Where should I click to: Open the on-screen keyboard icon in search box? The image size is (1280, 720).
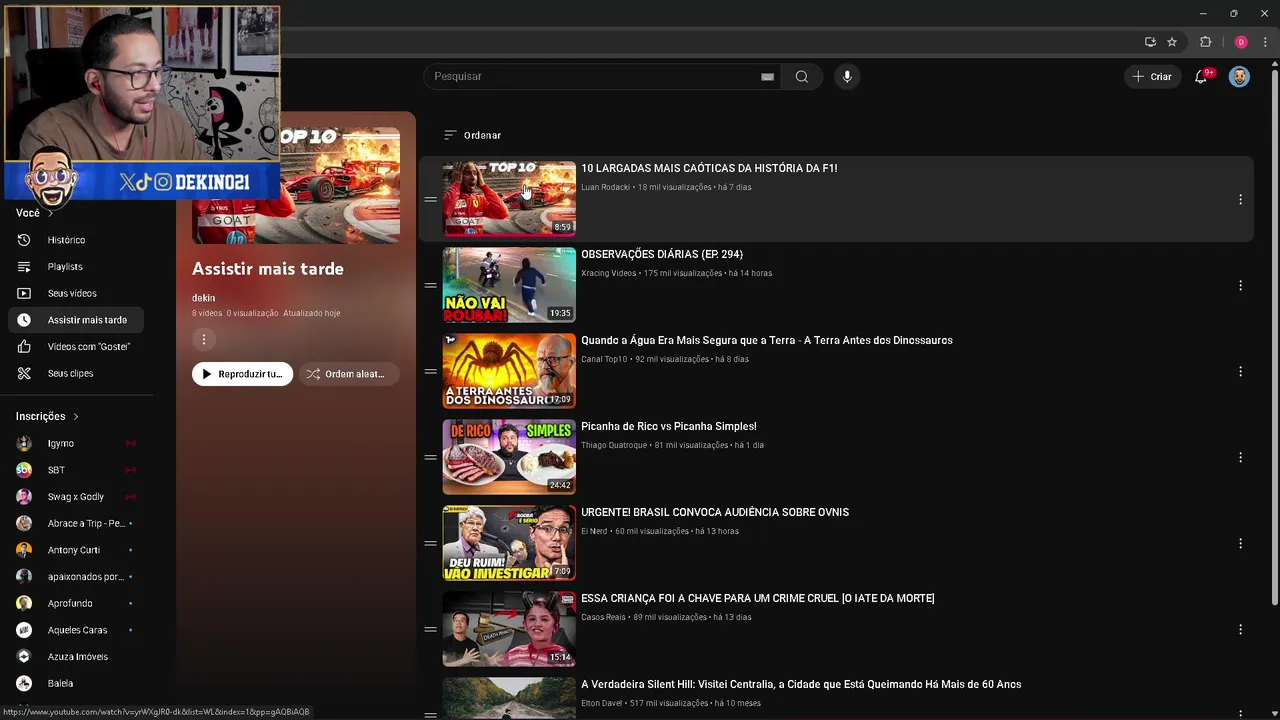pos(767,77)
